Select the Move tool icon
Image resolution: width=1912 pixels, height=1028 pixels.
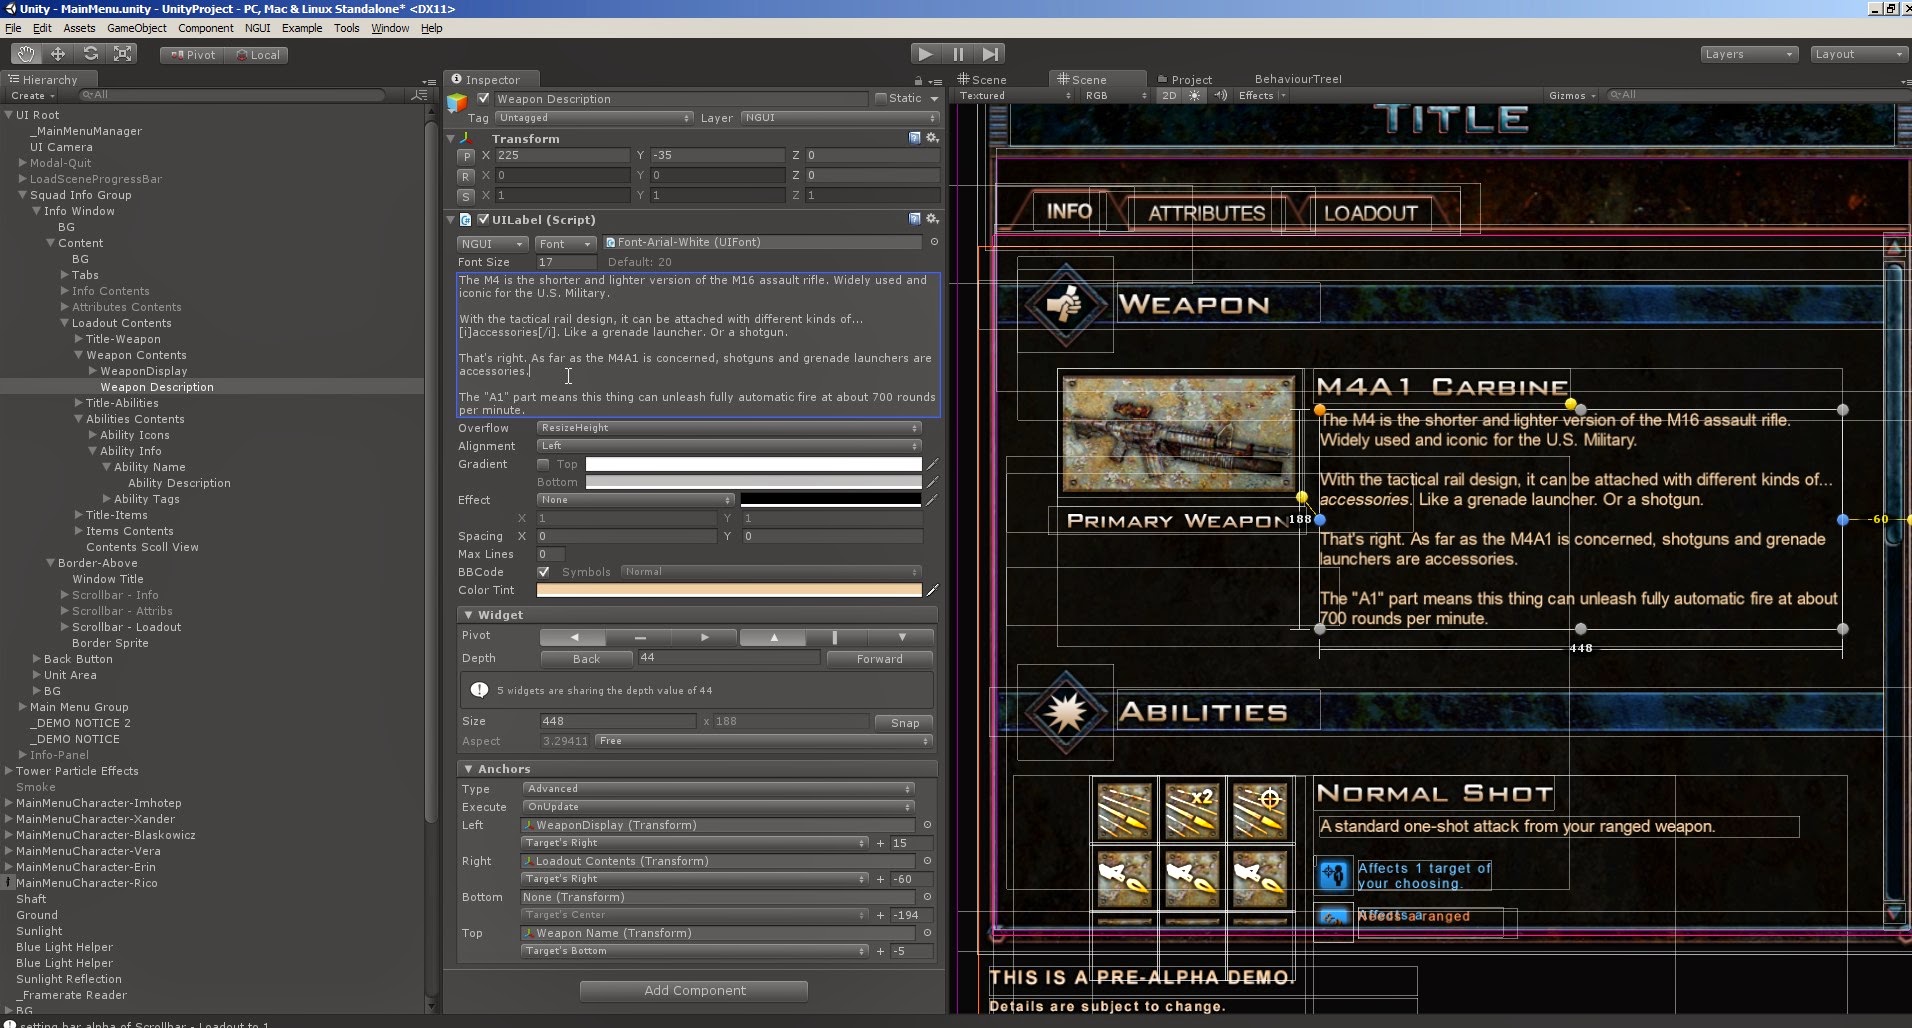point(58,54)
